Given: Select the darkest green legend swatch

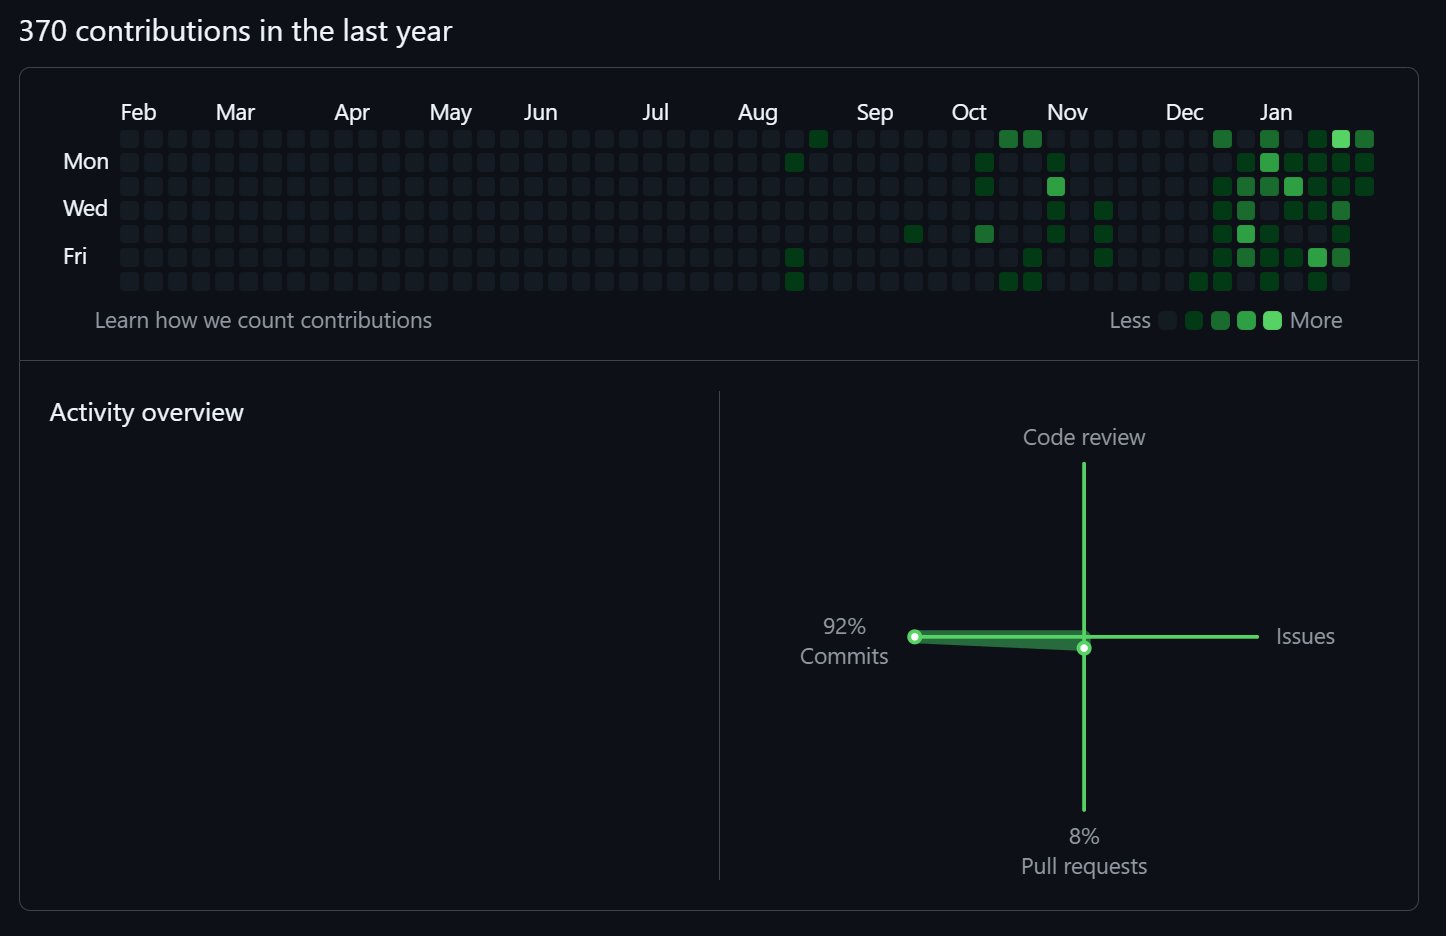Looking at the screenshot, I should coord(1193,320).
